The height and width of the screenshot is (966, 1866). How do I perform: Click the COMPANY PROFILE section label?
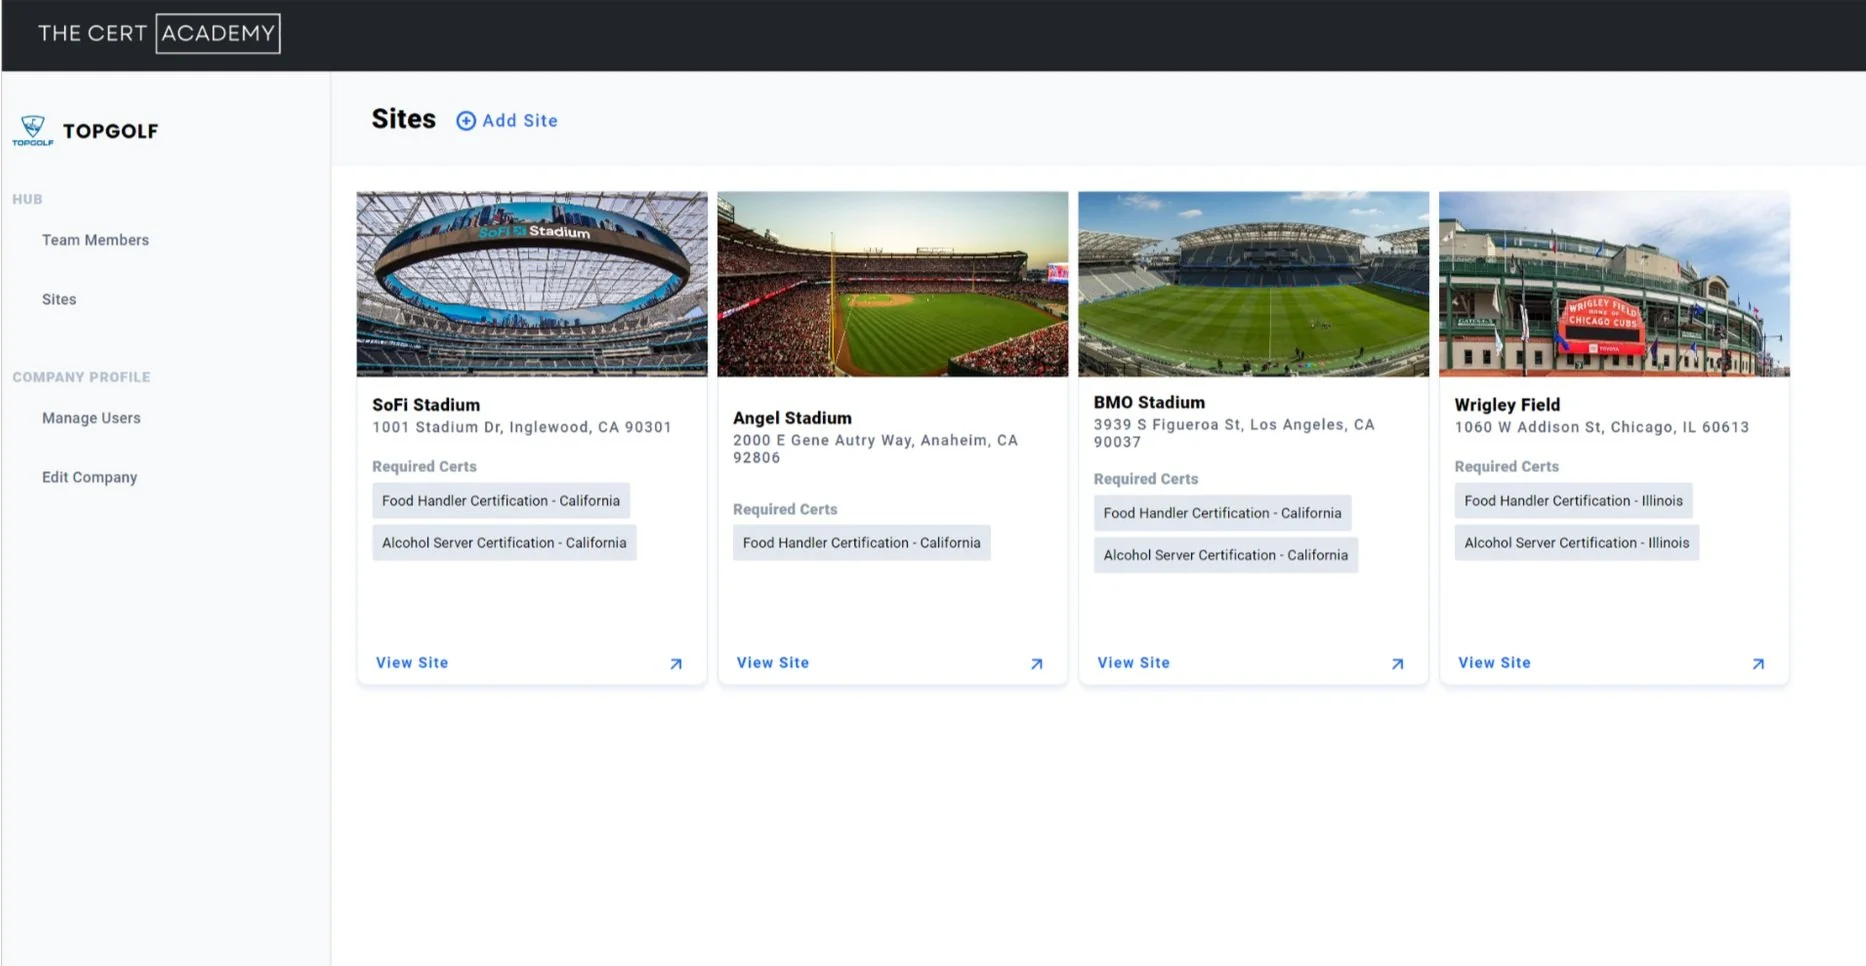81,377
